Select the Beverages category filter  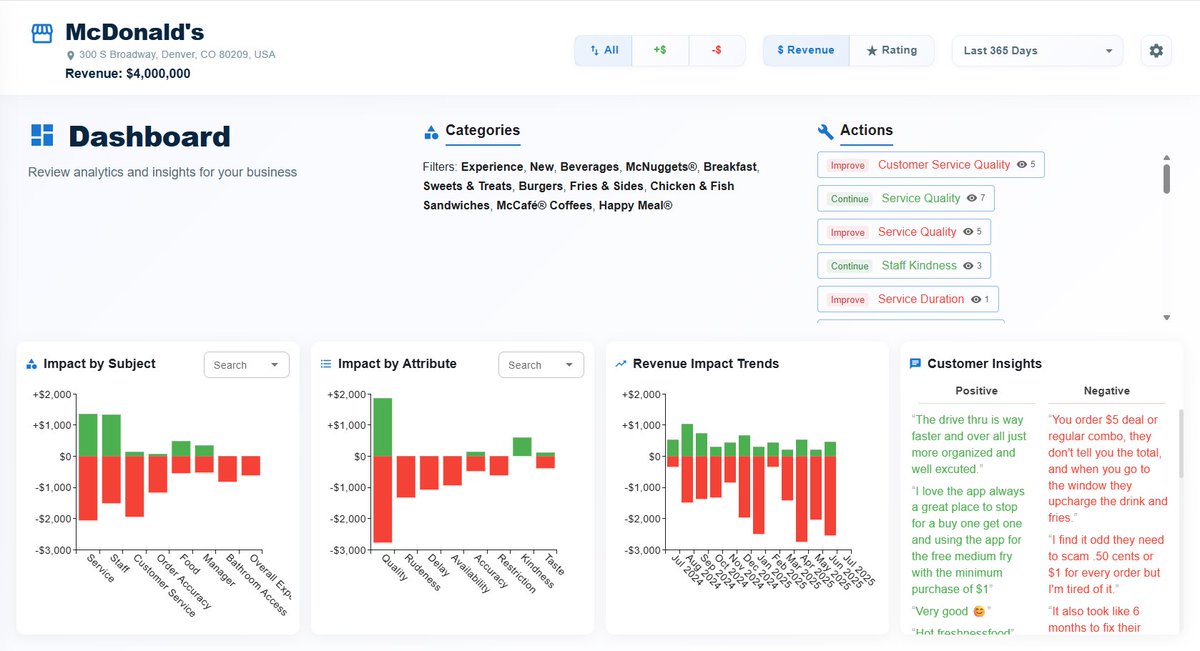pos(589,167)
